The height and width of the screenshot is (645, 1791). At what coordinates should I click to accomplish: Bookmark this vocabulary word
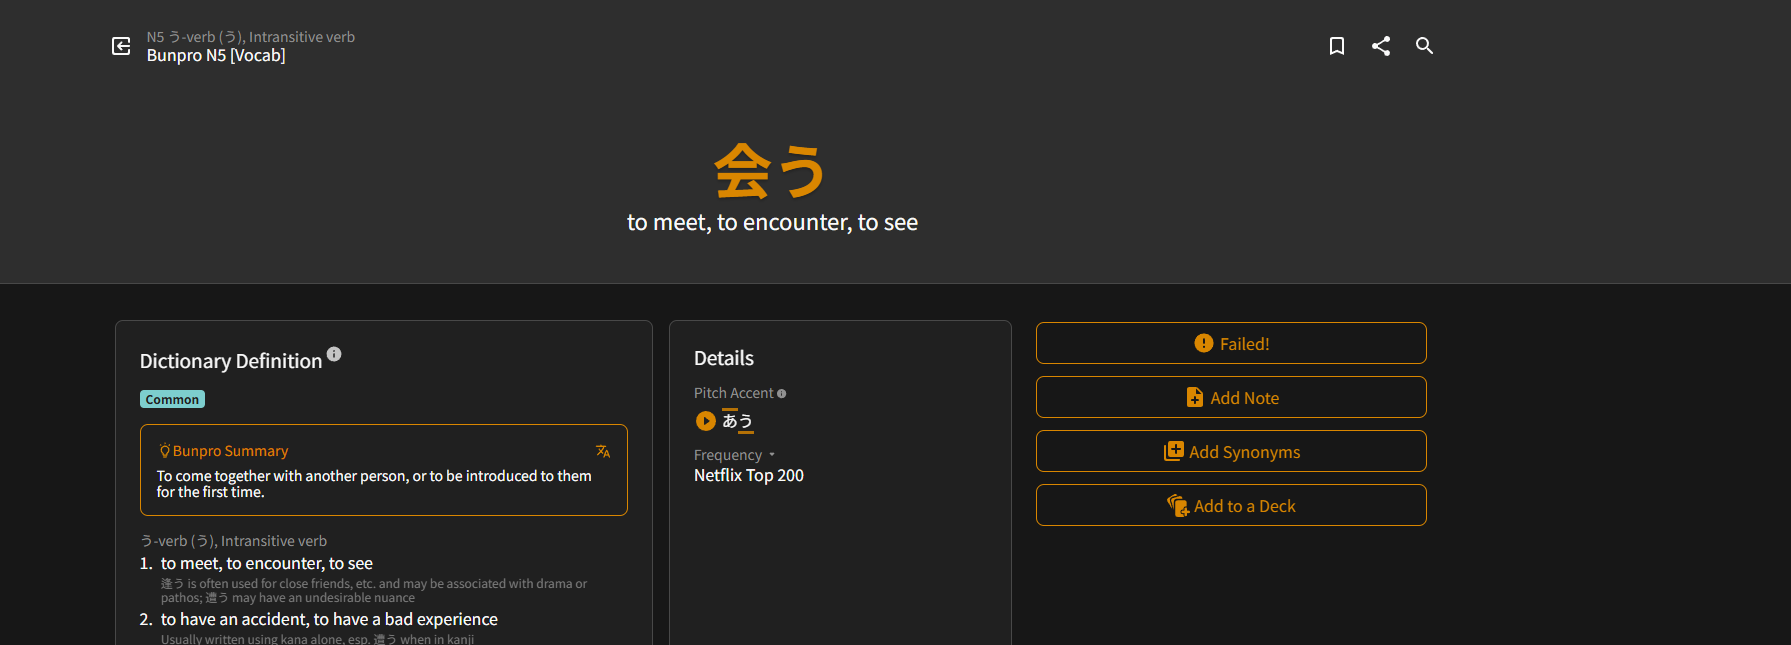1336,46
